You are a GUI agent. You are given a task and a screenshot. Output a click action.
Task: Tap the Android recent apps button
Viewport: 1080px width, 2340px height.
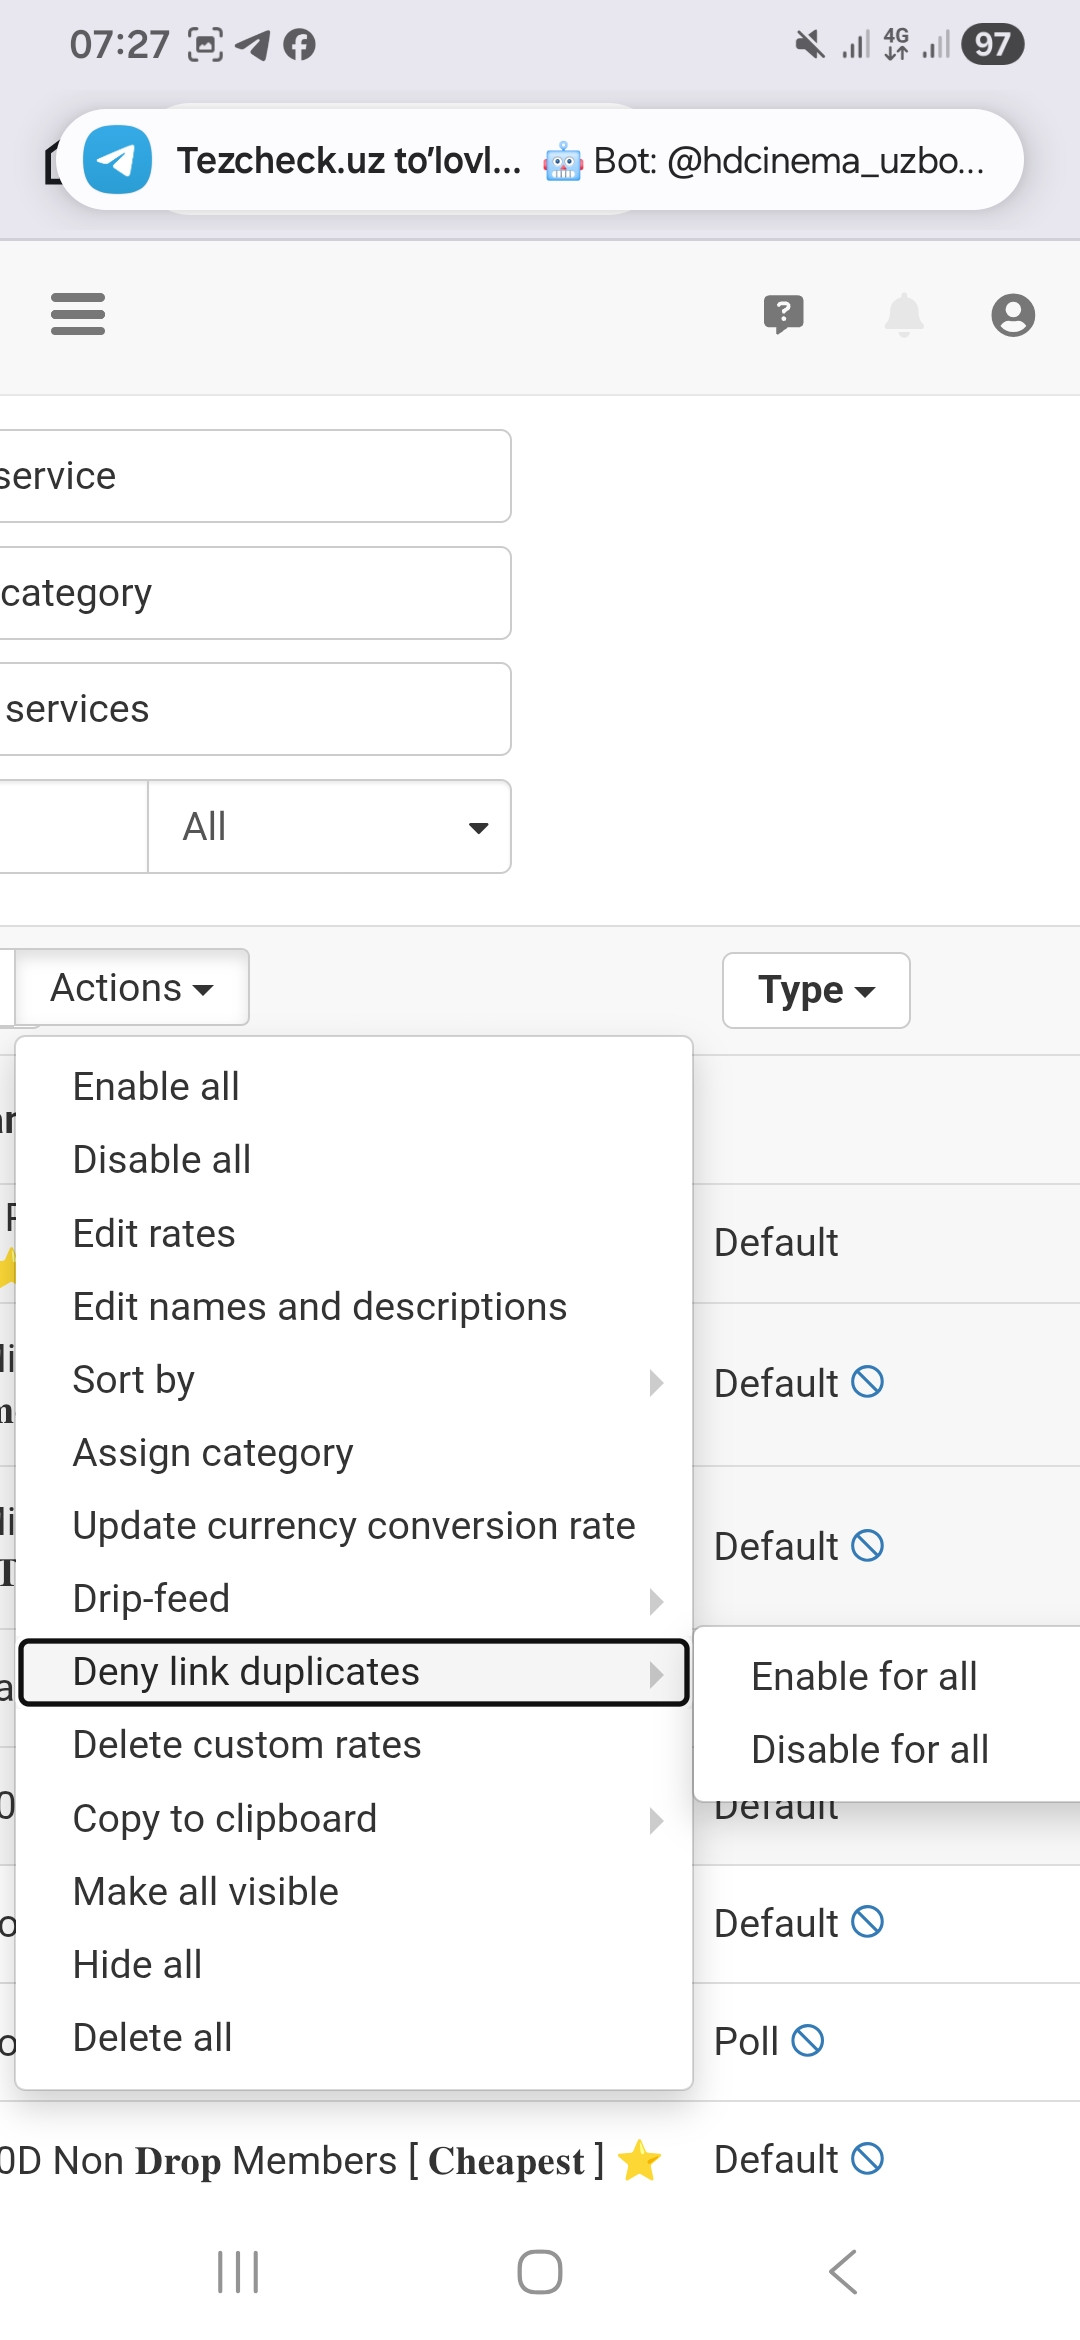pyautogui.click(x=238, y=2272)
